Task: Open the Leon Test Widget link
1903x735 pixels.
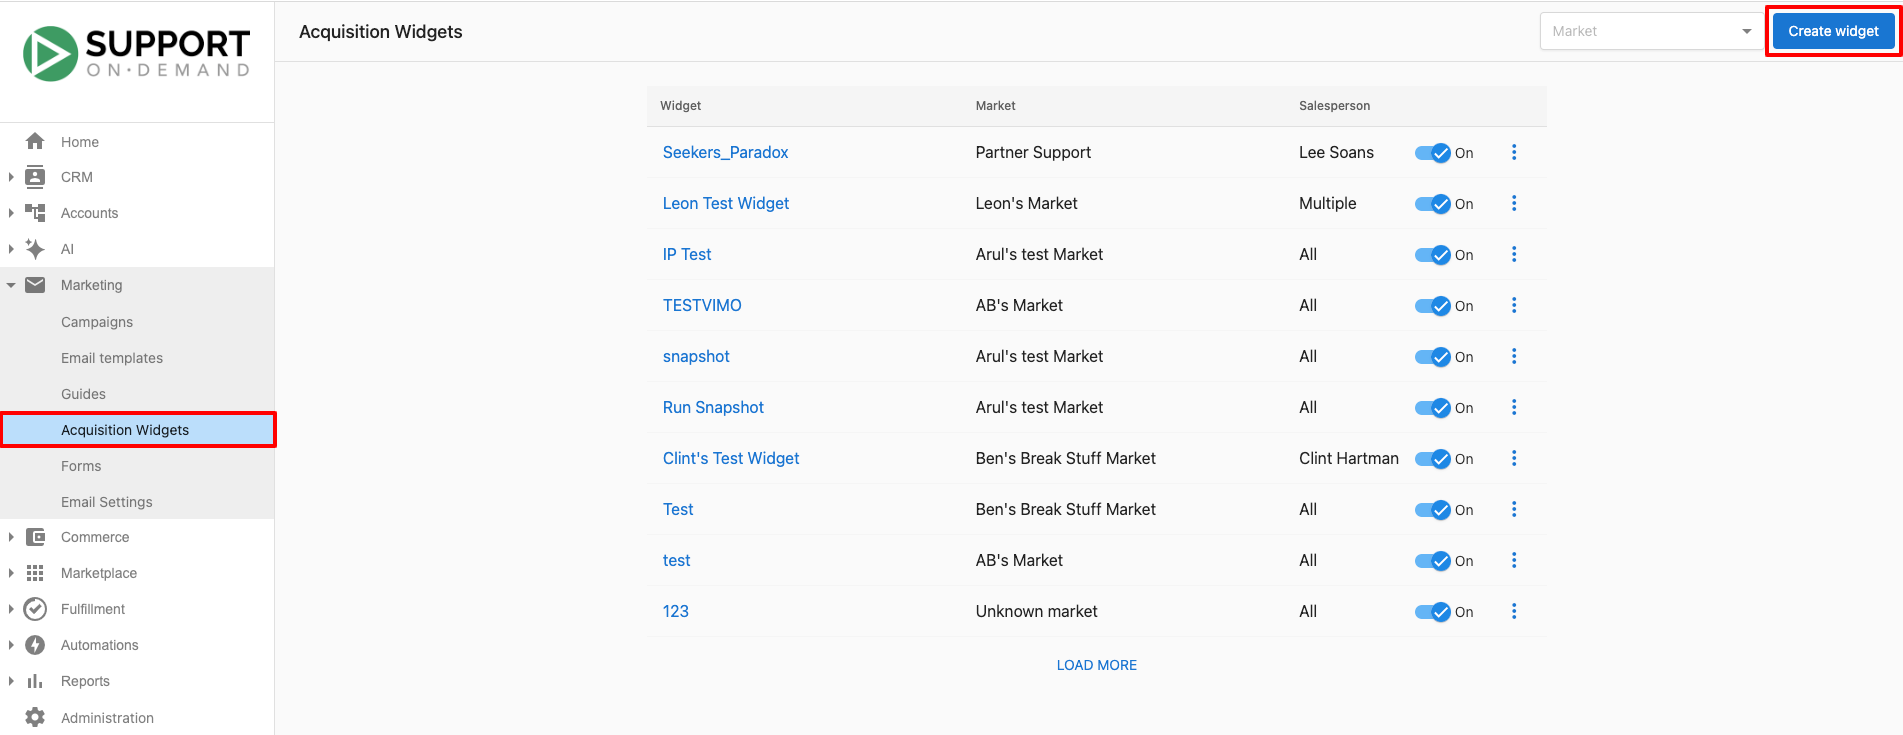Action: 726,203
